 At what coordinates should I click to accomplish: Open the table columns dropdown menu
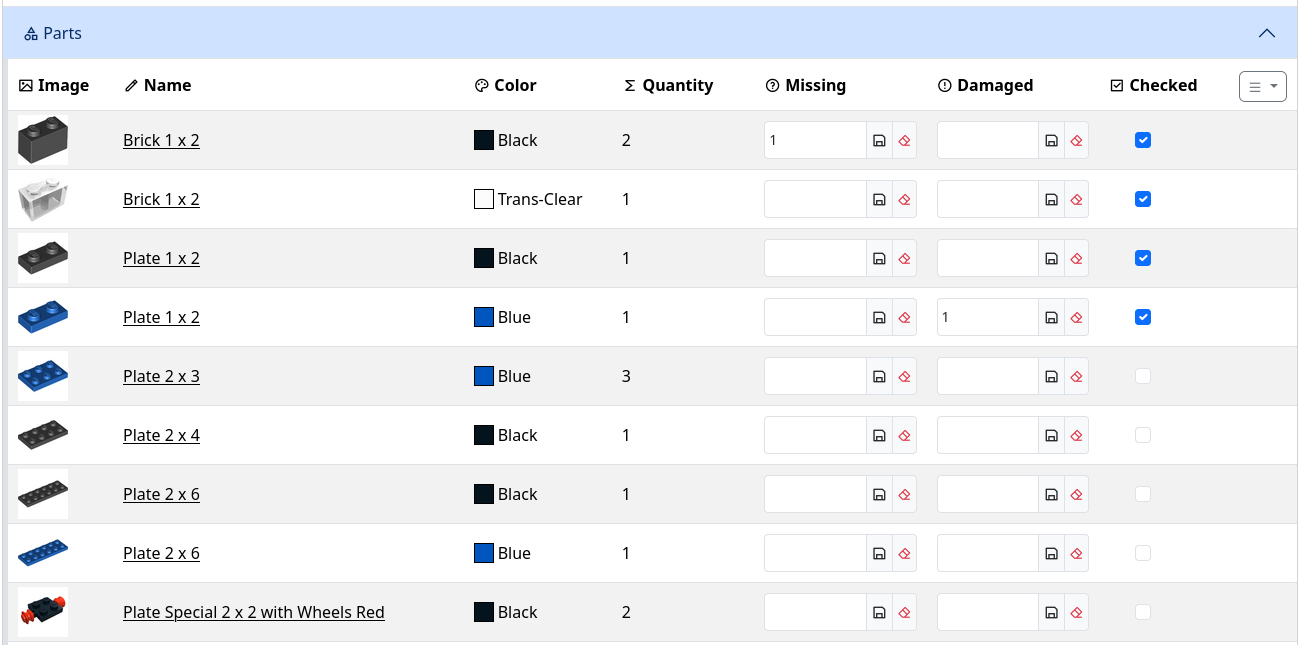point(1262,87)
